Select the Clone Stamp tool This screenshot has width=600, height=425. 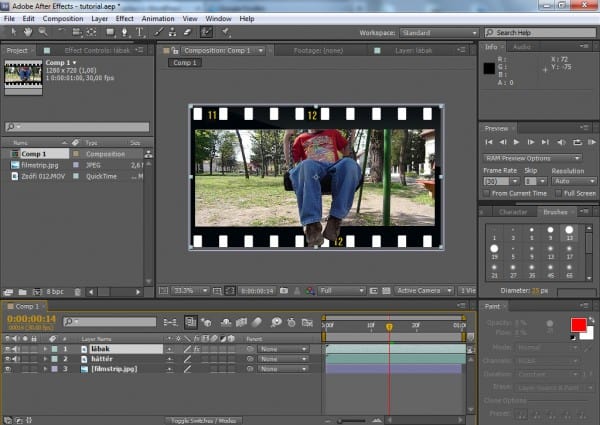tap(171, 32)
